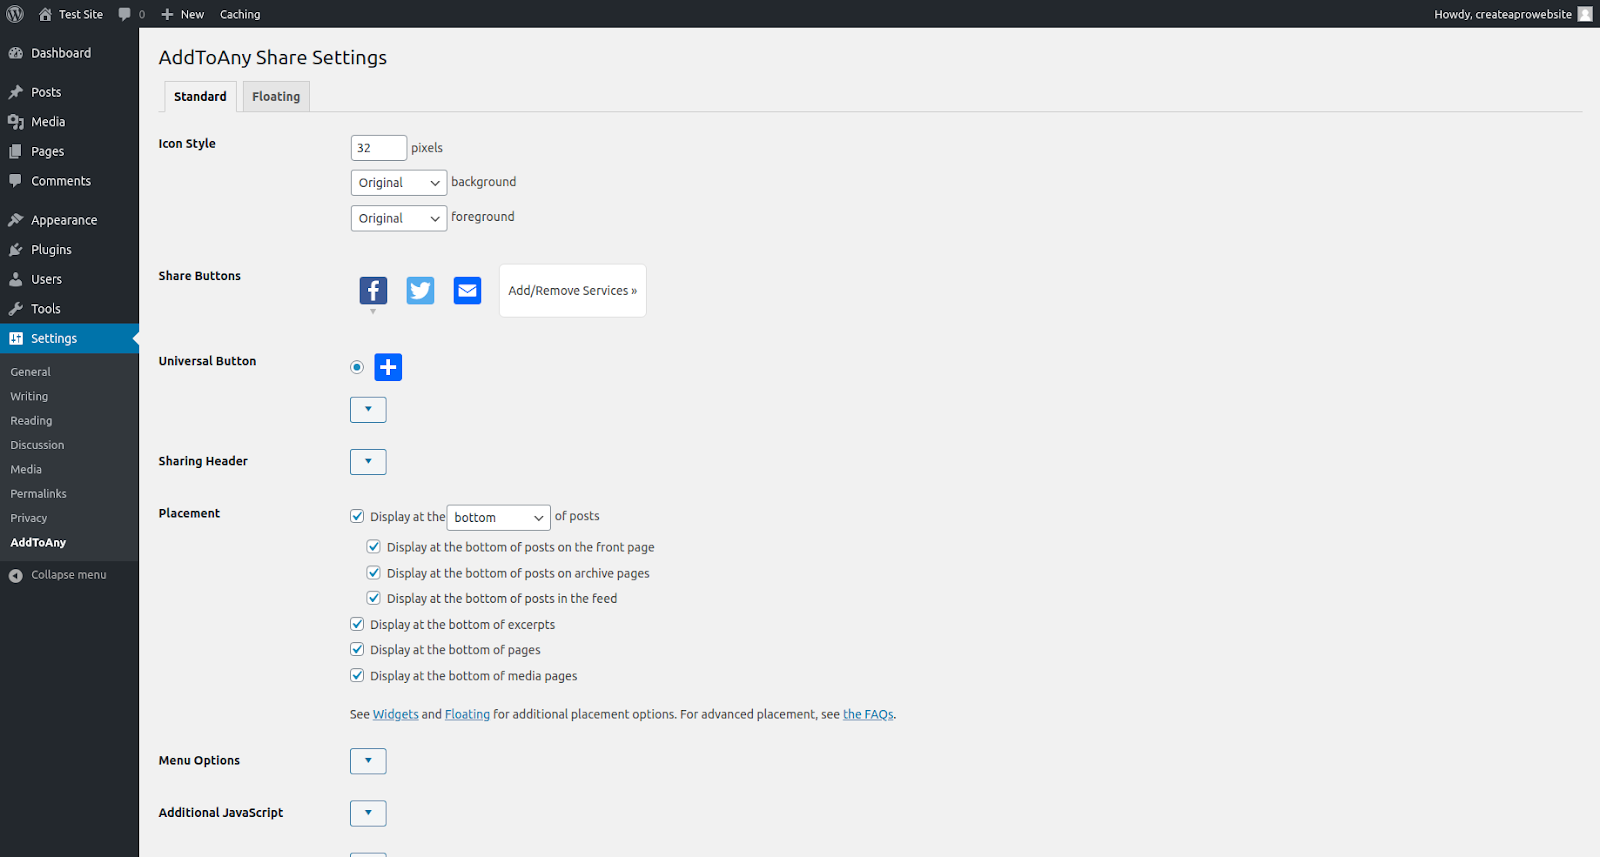Screen dimensions: 1600x857
Task: Toggle display at bottom of pages
Action: (x=357, y=650)
